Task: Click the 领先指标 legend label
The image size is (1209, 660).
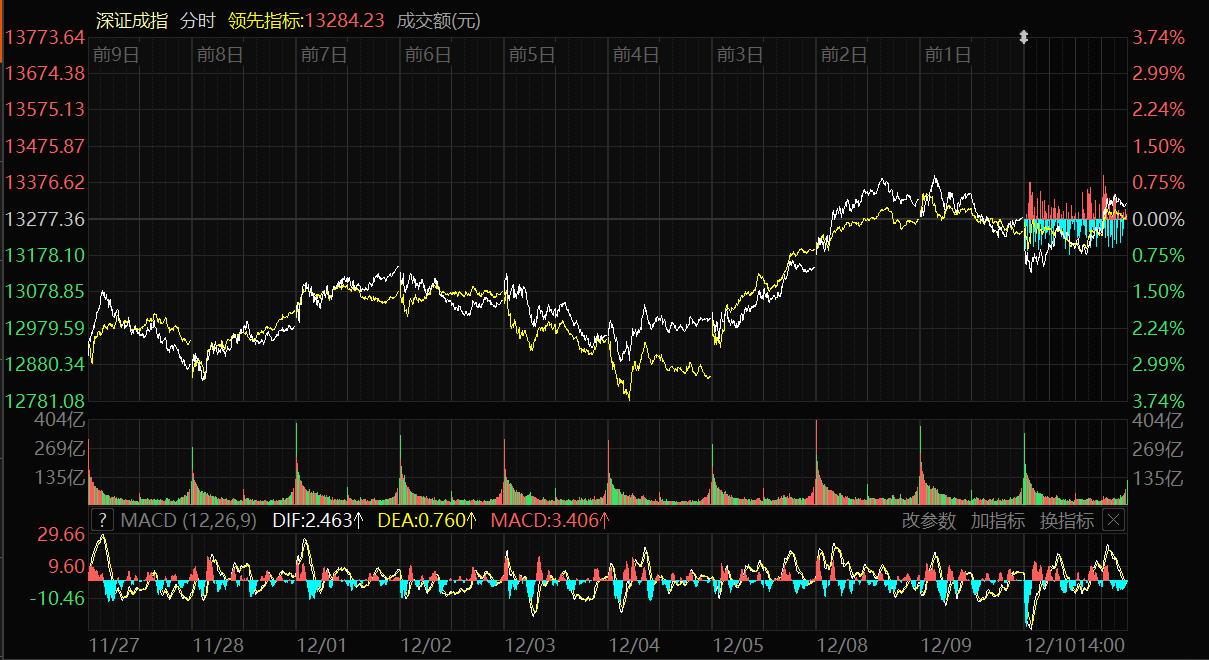Action: pos(263,21)
